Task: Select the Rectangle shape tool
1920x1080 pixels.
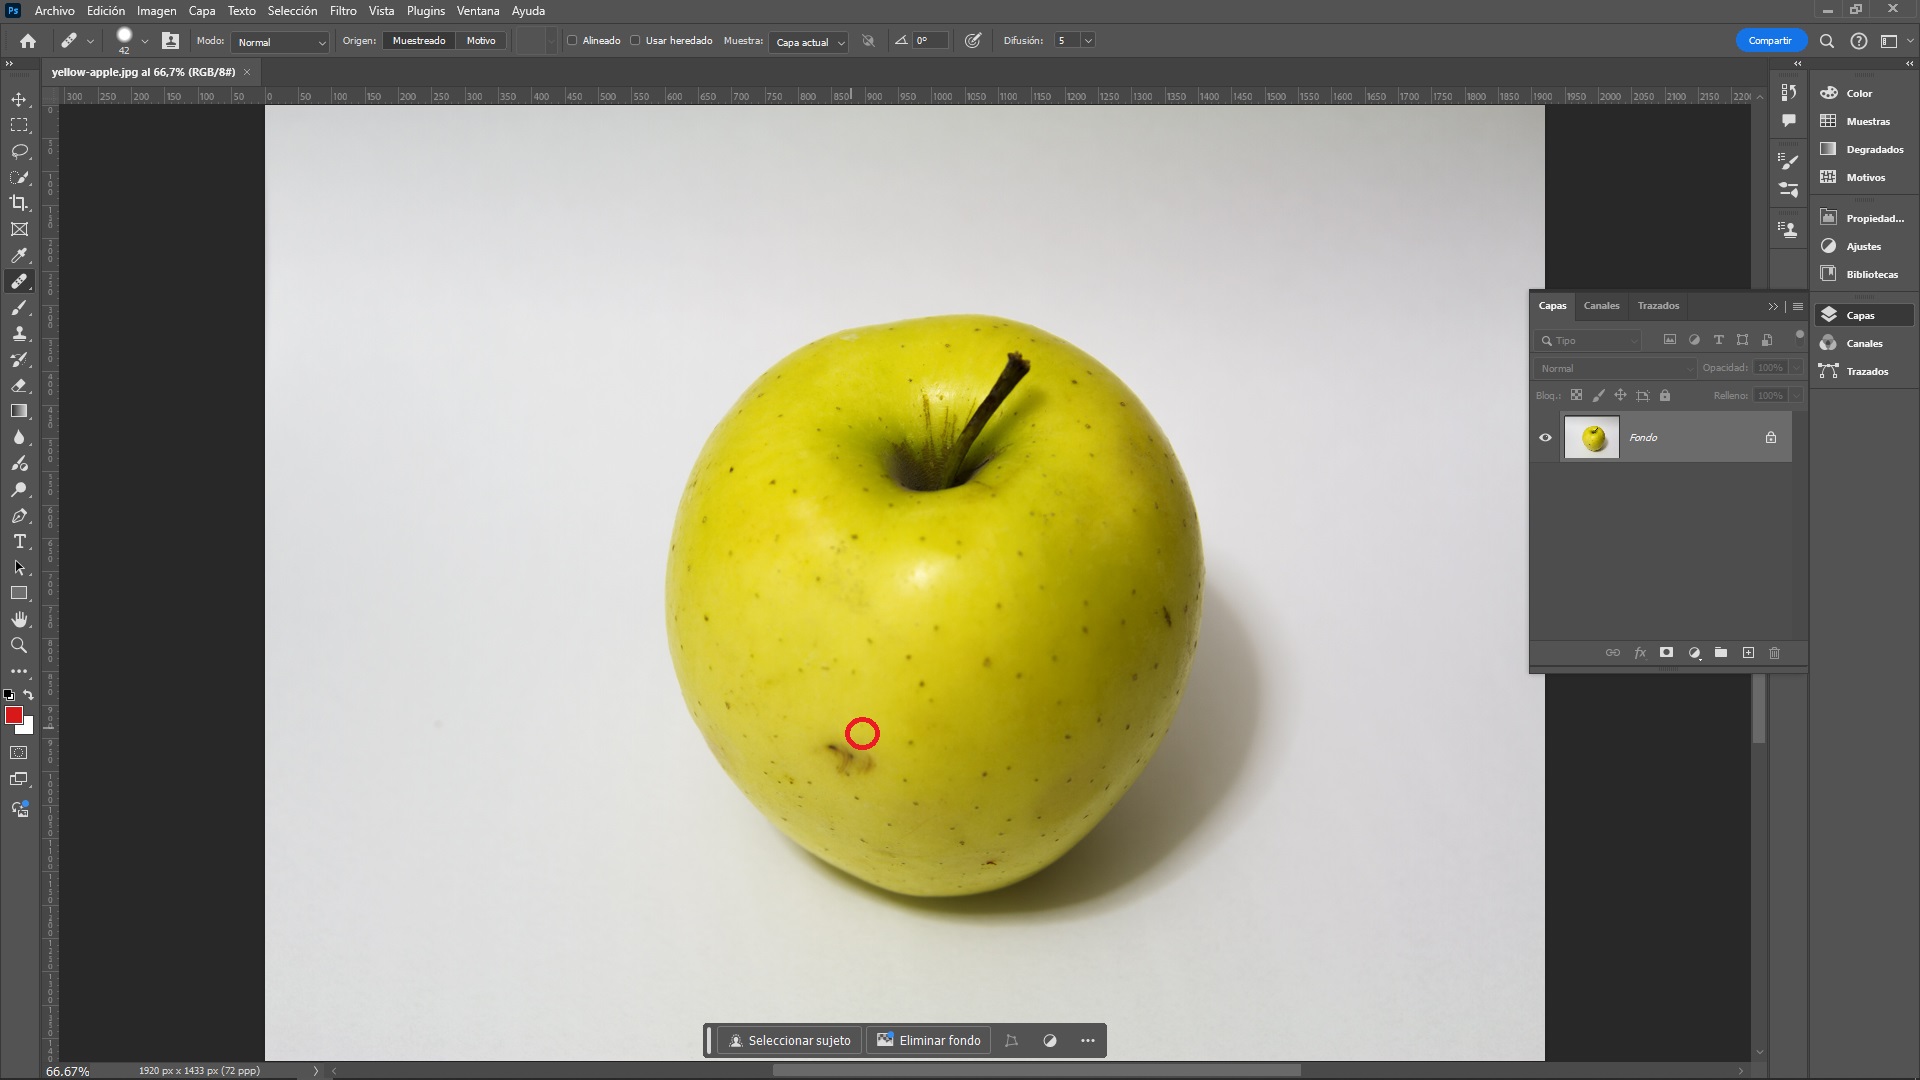Action: 19,593
